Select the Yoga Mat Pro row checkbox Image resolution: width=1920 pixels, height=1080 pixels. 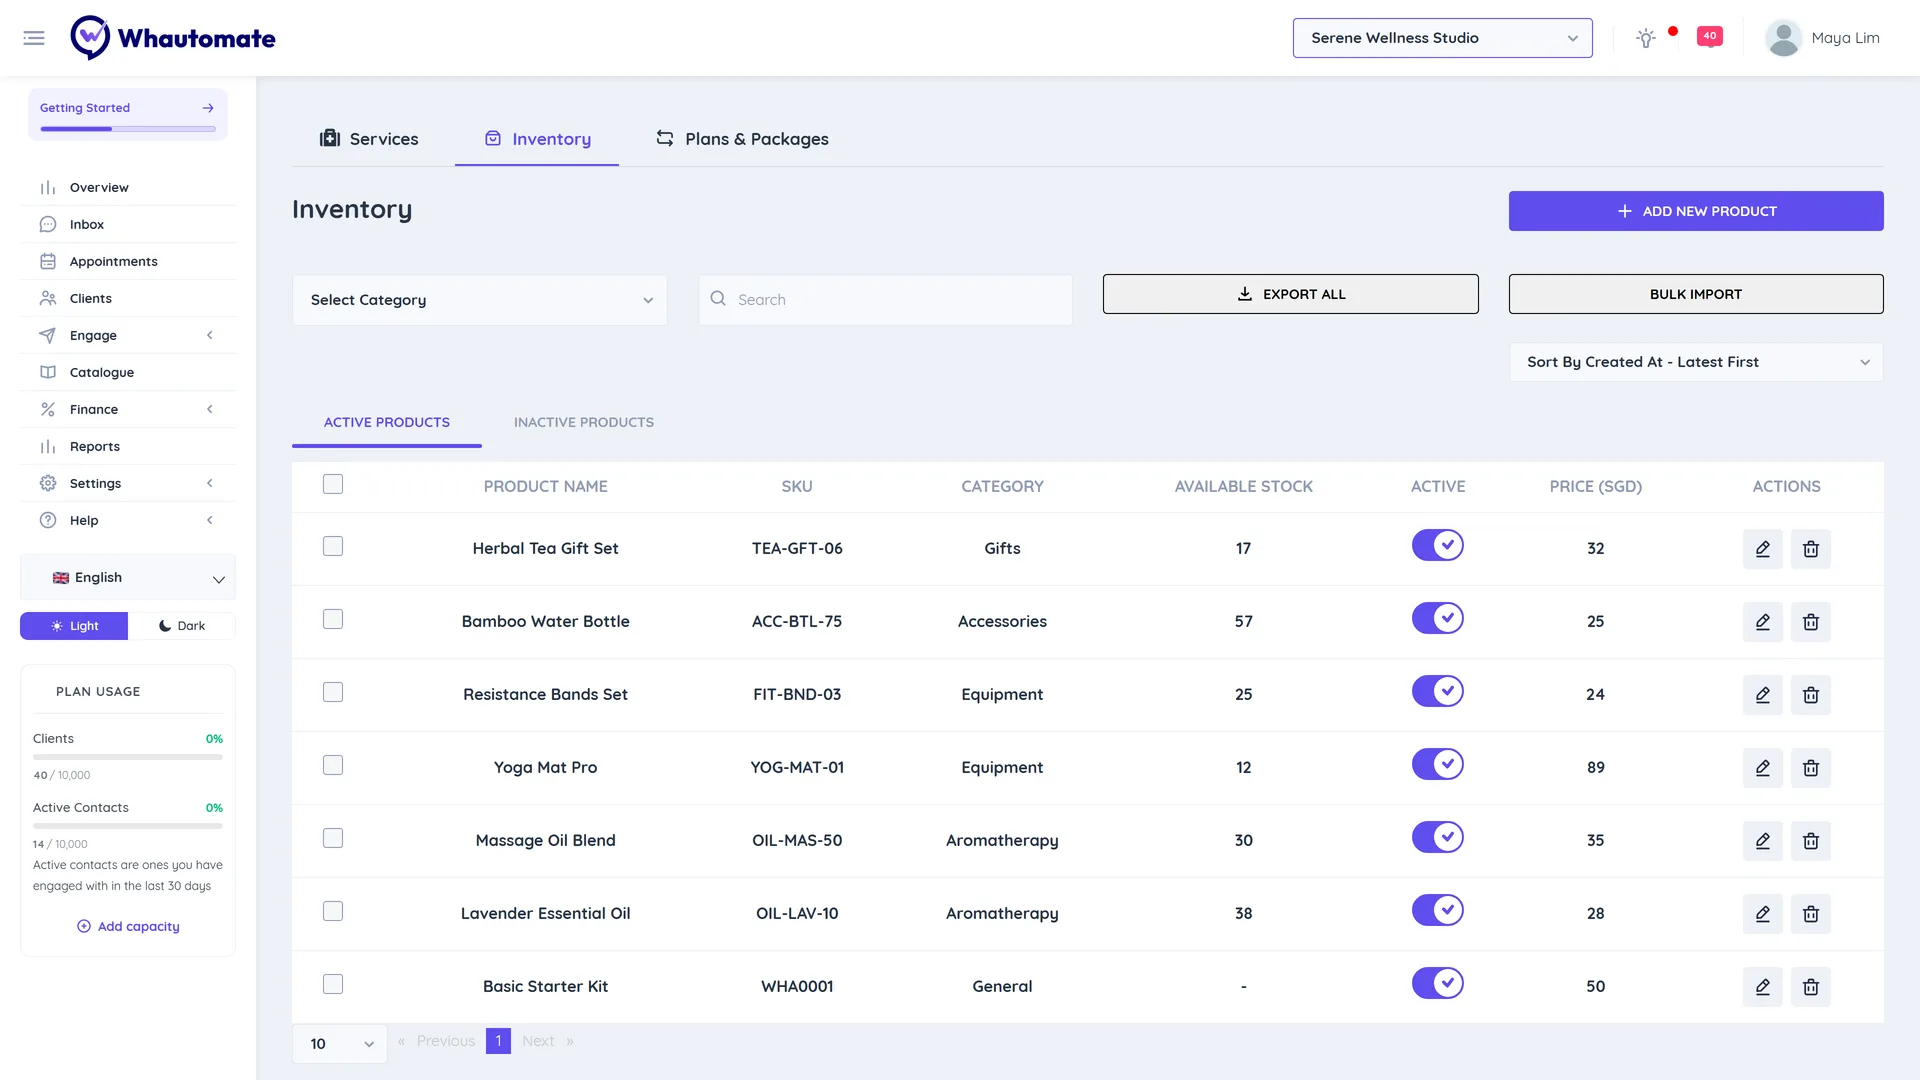pyautogui.click(x=333, y=765)
